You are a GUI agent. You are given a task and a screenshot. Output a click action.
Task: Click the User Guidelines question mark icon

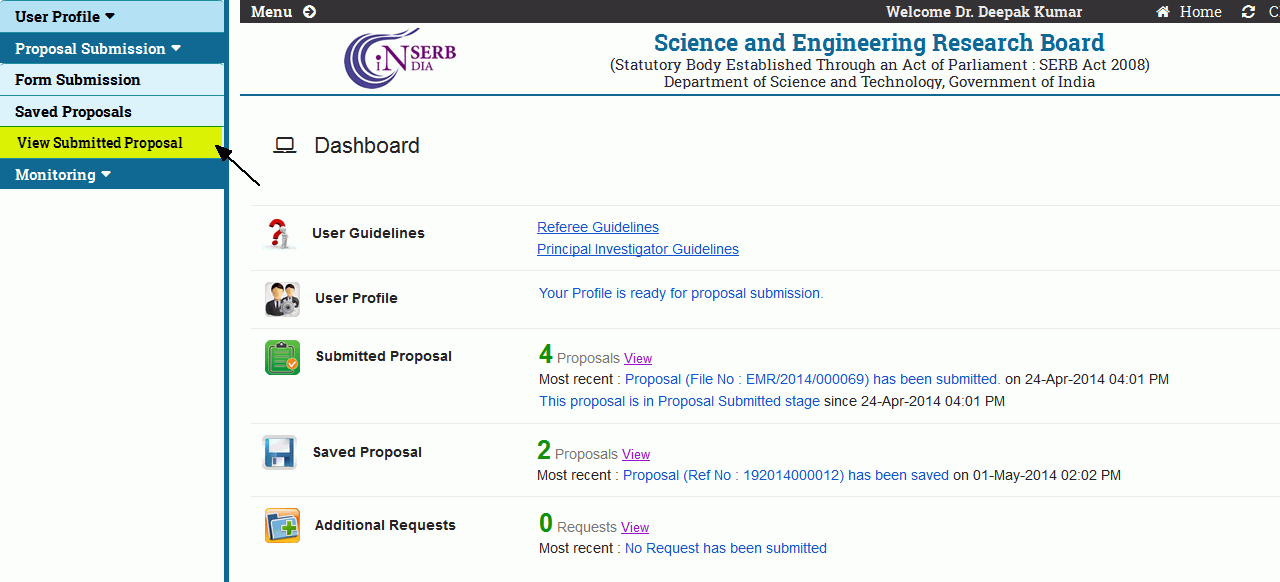pos(280,234)
